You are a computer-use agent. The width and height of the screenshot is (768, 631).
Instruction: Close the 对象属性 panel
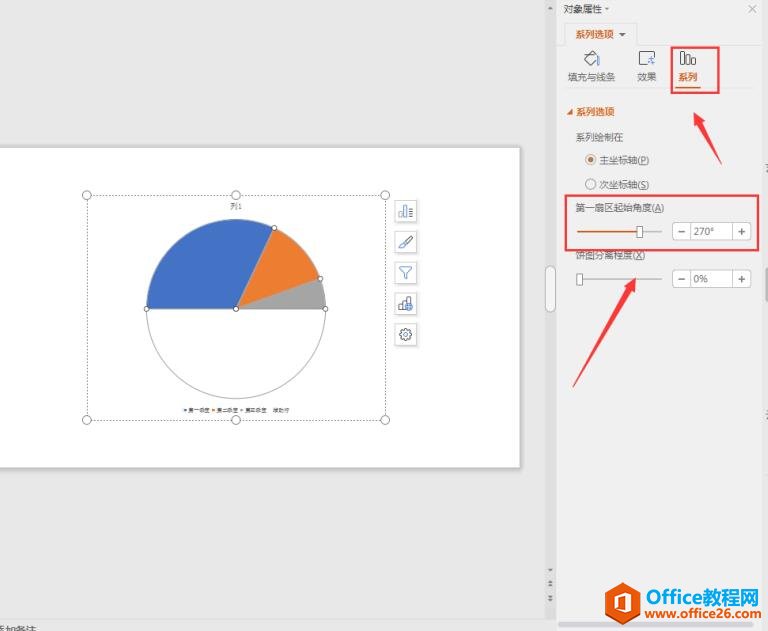[752, 9]
